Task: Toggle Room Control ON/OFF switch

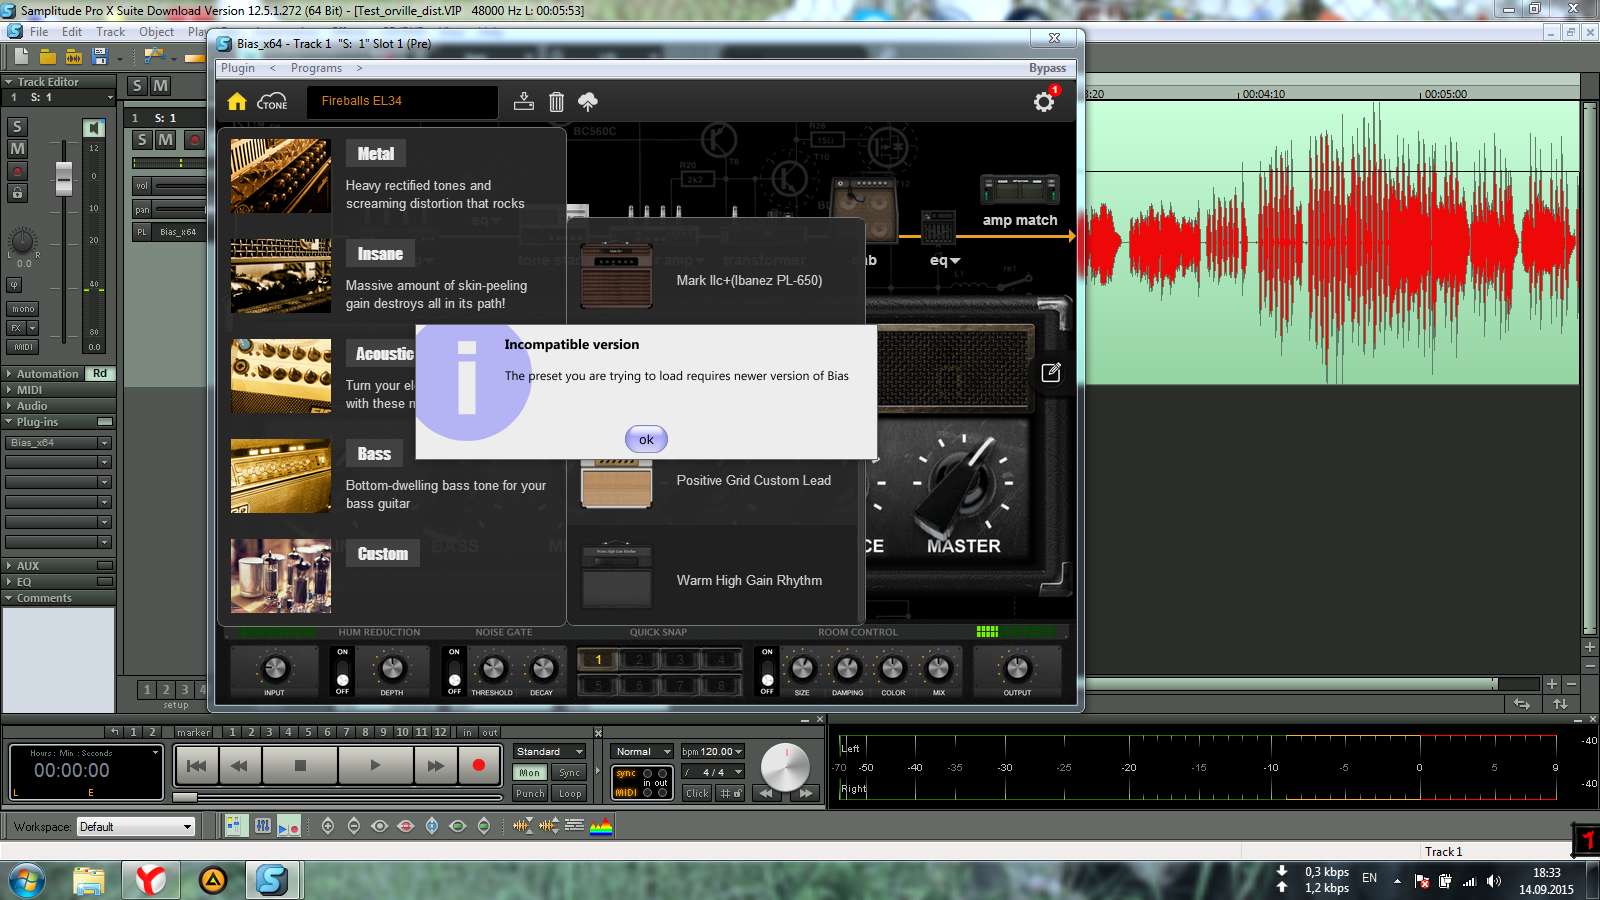Action: 767,672
